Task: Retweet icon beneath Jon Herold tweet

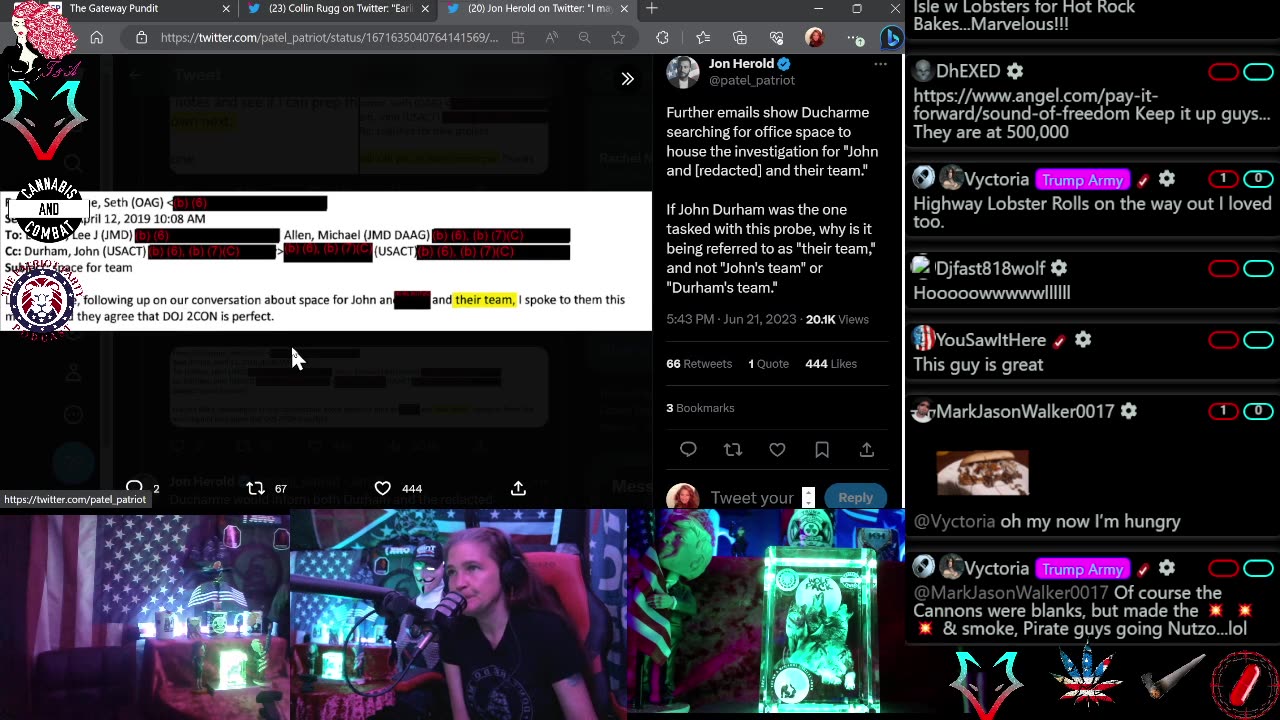Action: click(733, 450)
